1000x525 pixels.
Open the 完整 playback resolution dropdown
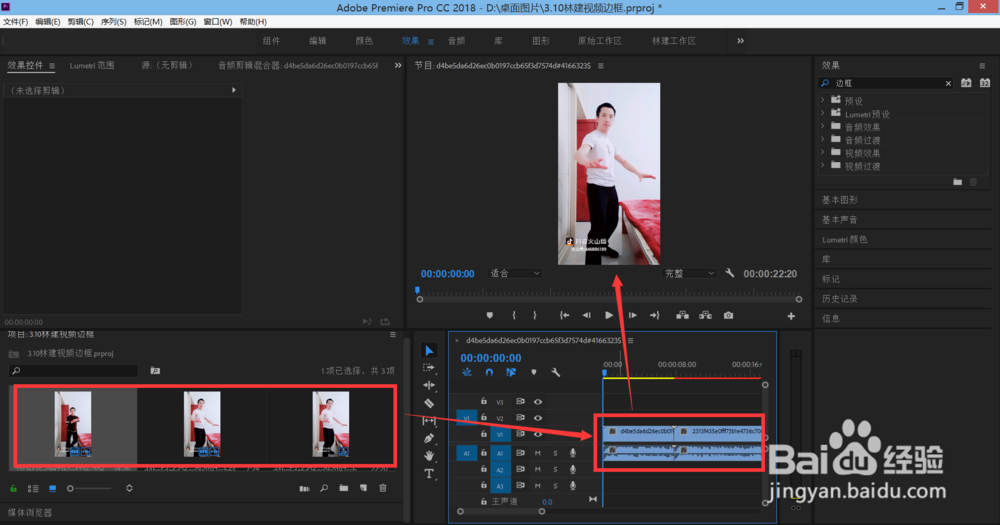689,273
